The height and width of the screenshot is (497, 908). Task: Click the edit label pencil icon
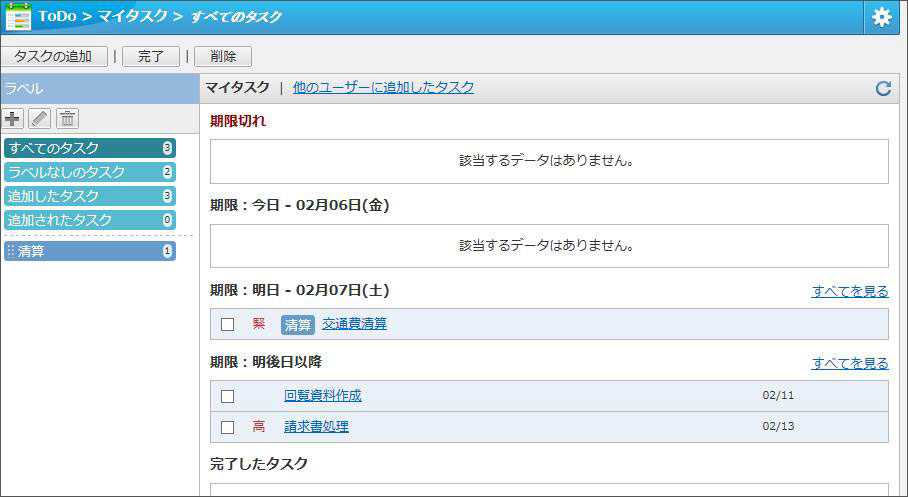40,119
